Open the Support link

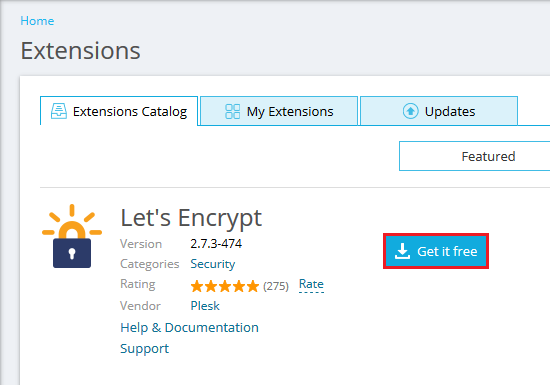[145, 349]
